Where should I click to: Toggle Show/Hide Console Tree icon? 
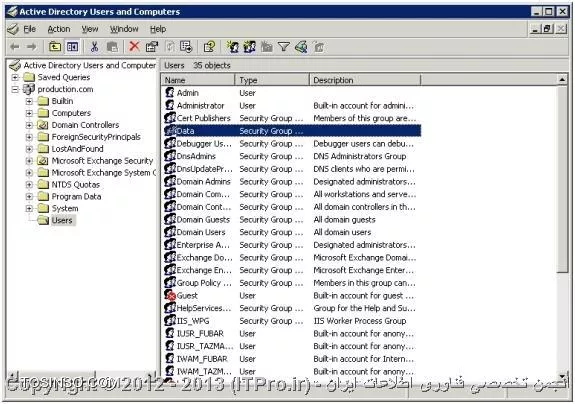[x=72, y=47]
